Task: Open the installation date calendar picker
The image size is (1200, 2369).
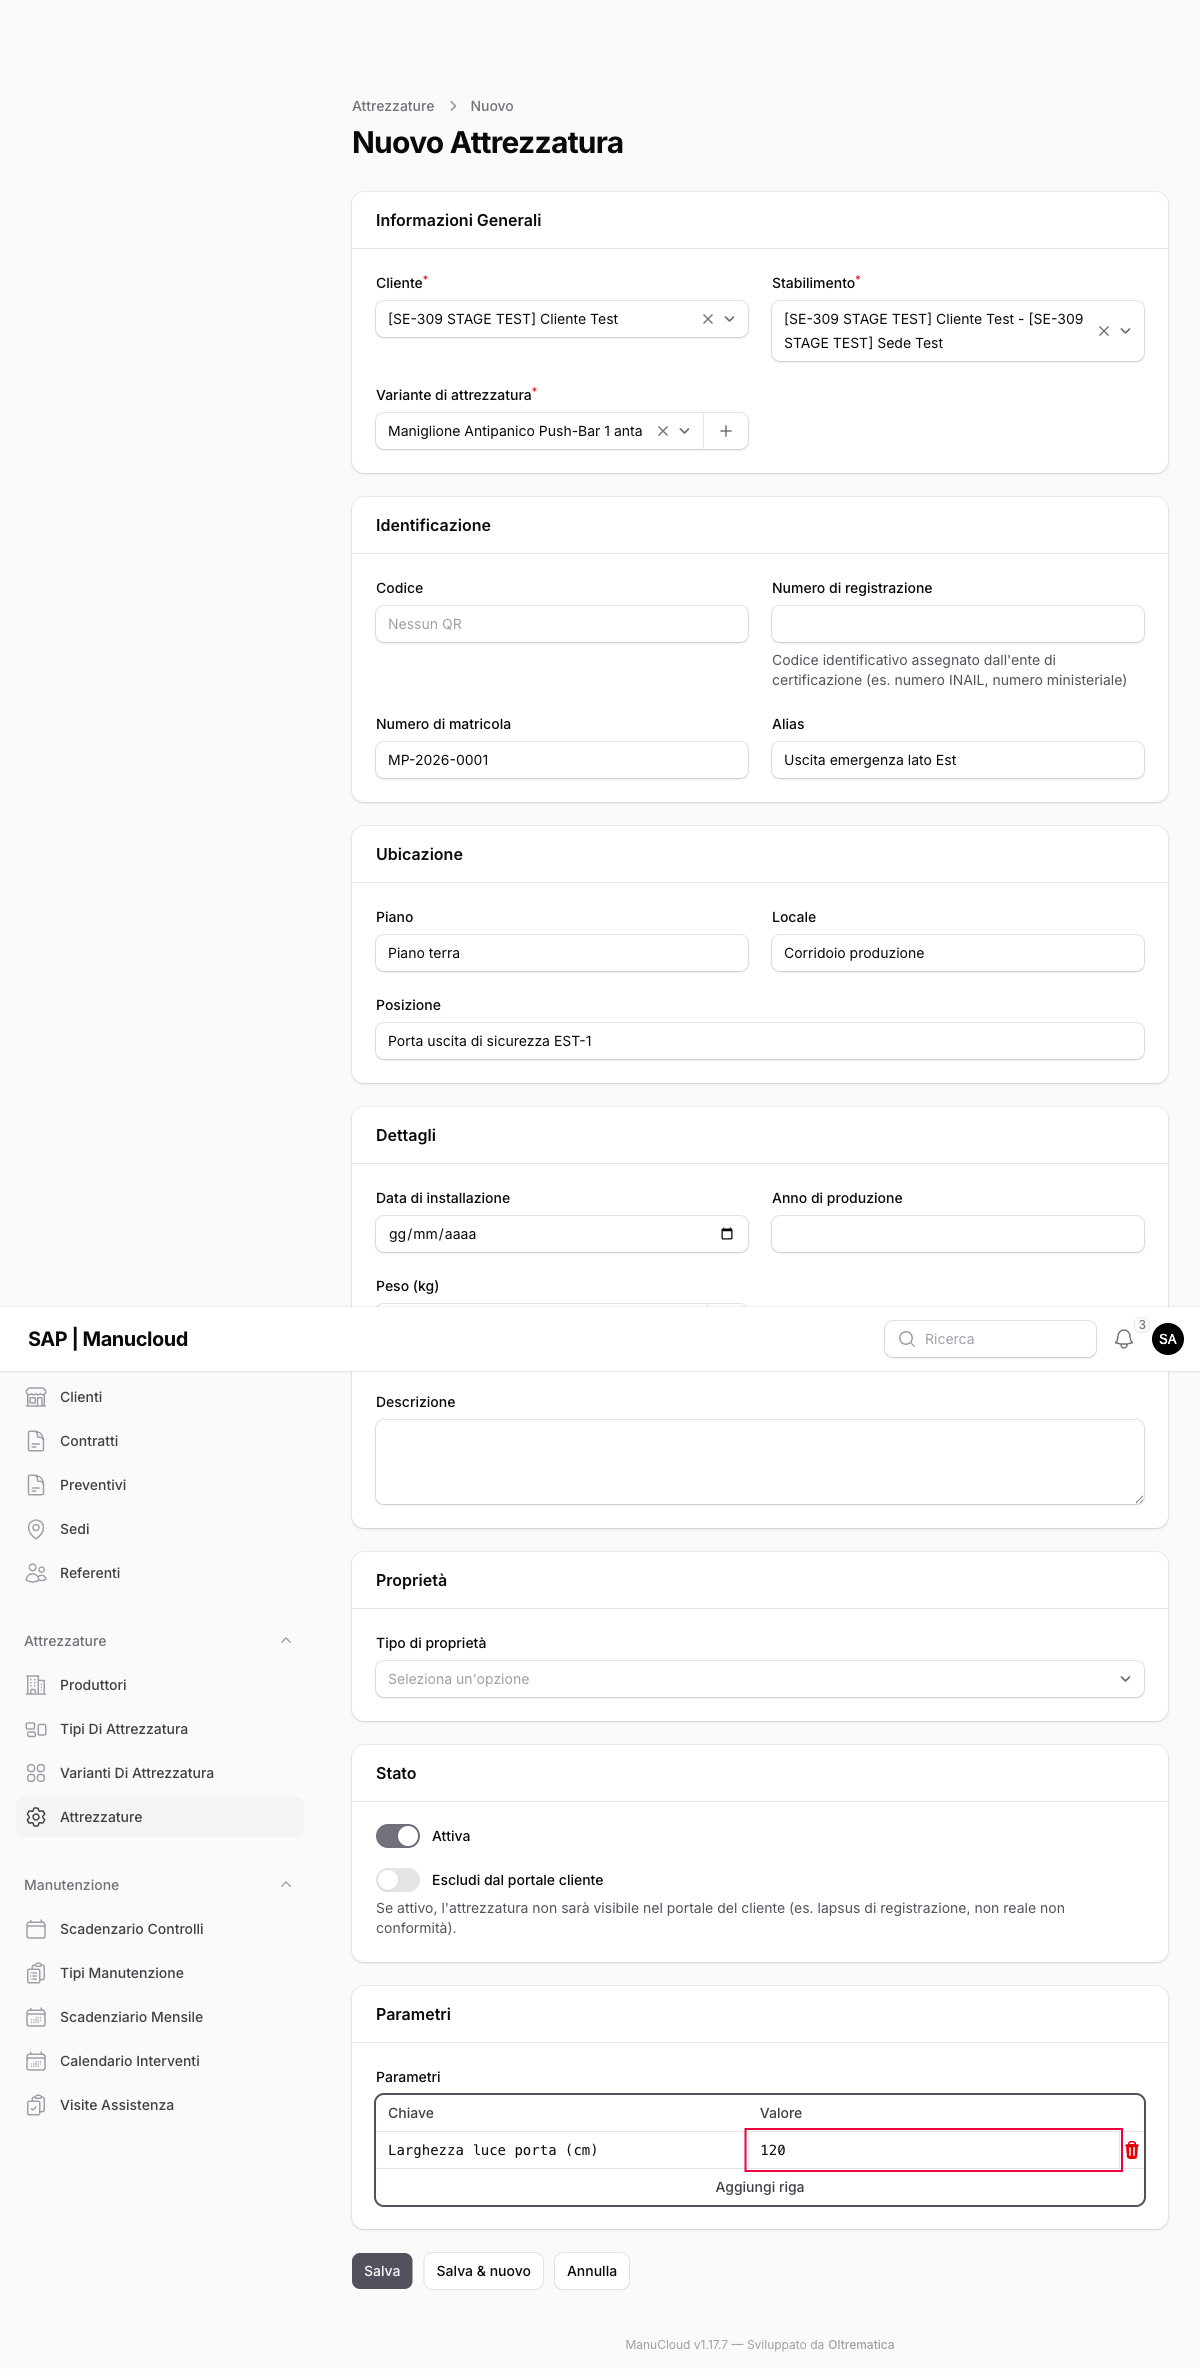Action: [x=727, y=1234]
